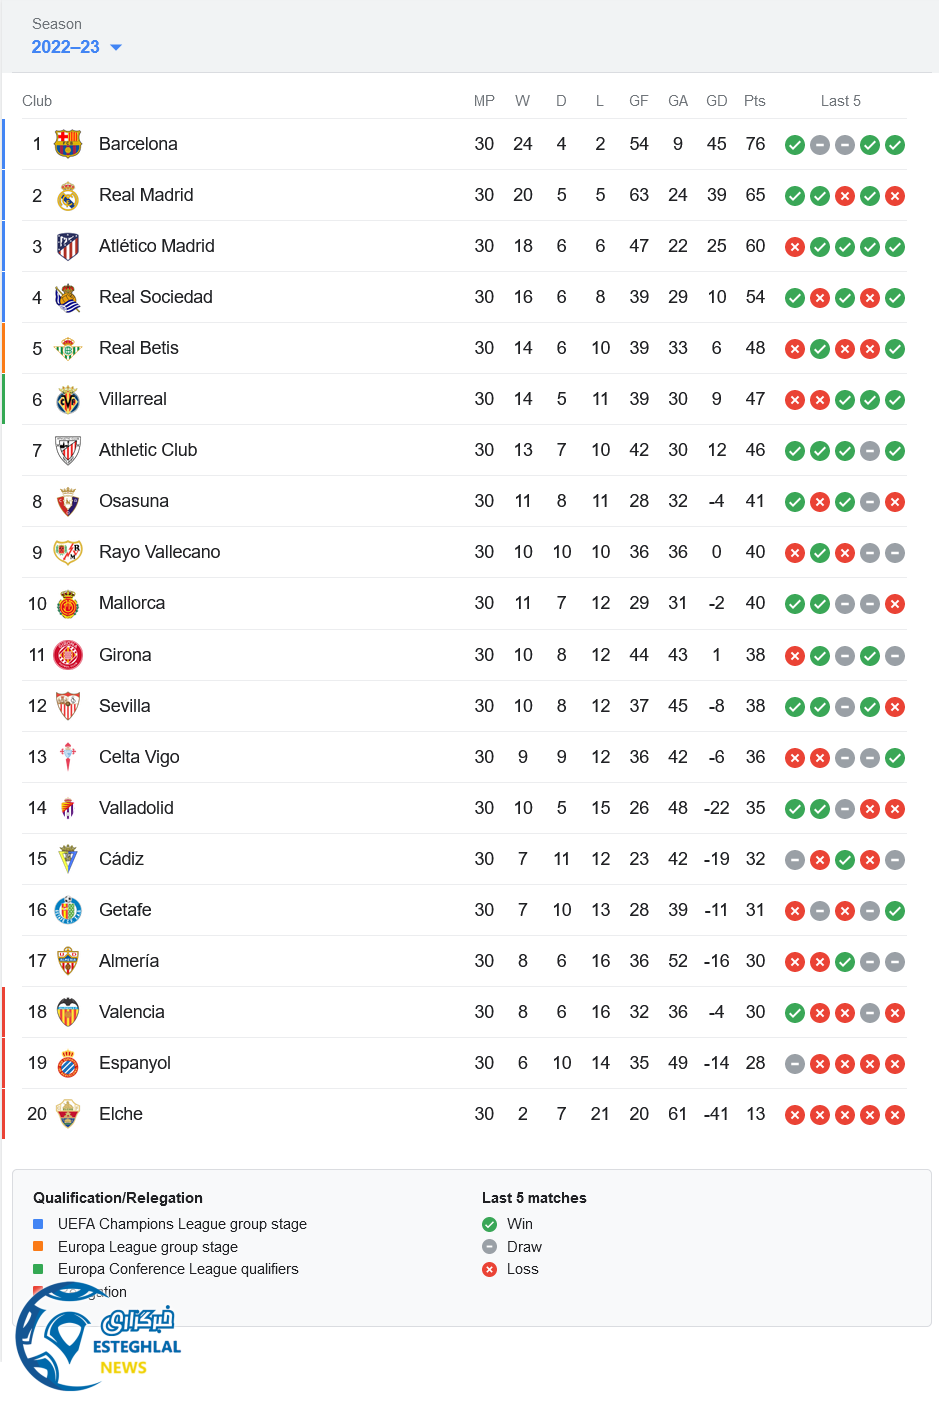Open the Athletic Club team link
Screen dimensions: 939x1418
coord(148,450)
